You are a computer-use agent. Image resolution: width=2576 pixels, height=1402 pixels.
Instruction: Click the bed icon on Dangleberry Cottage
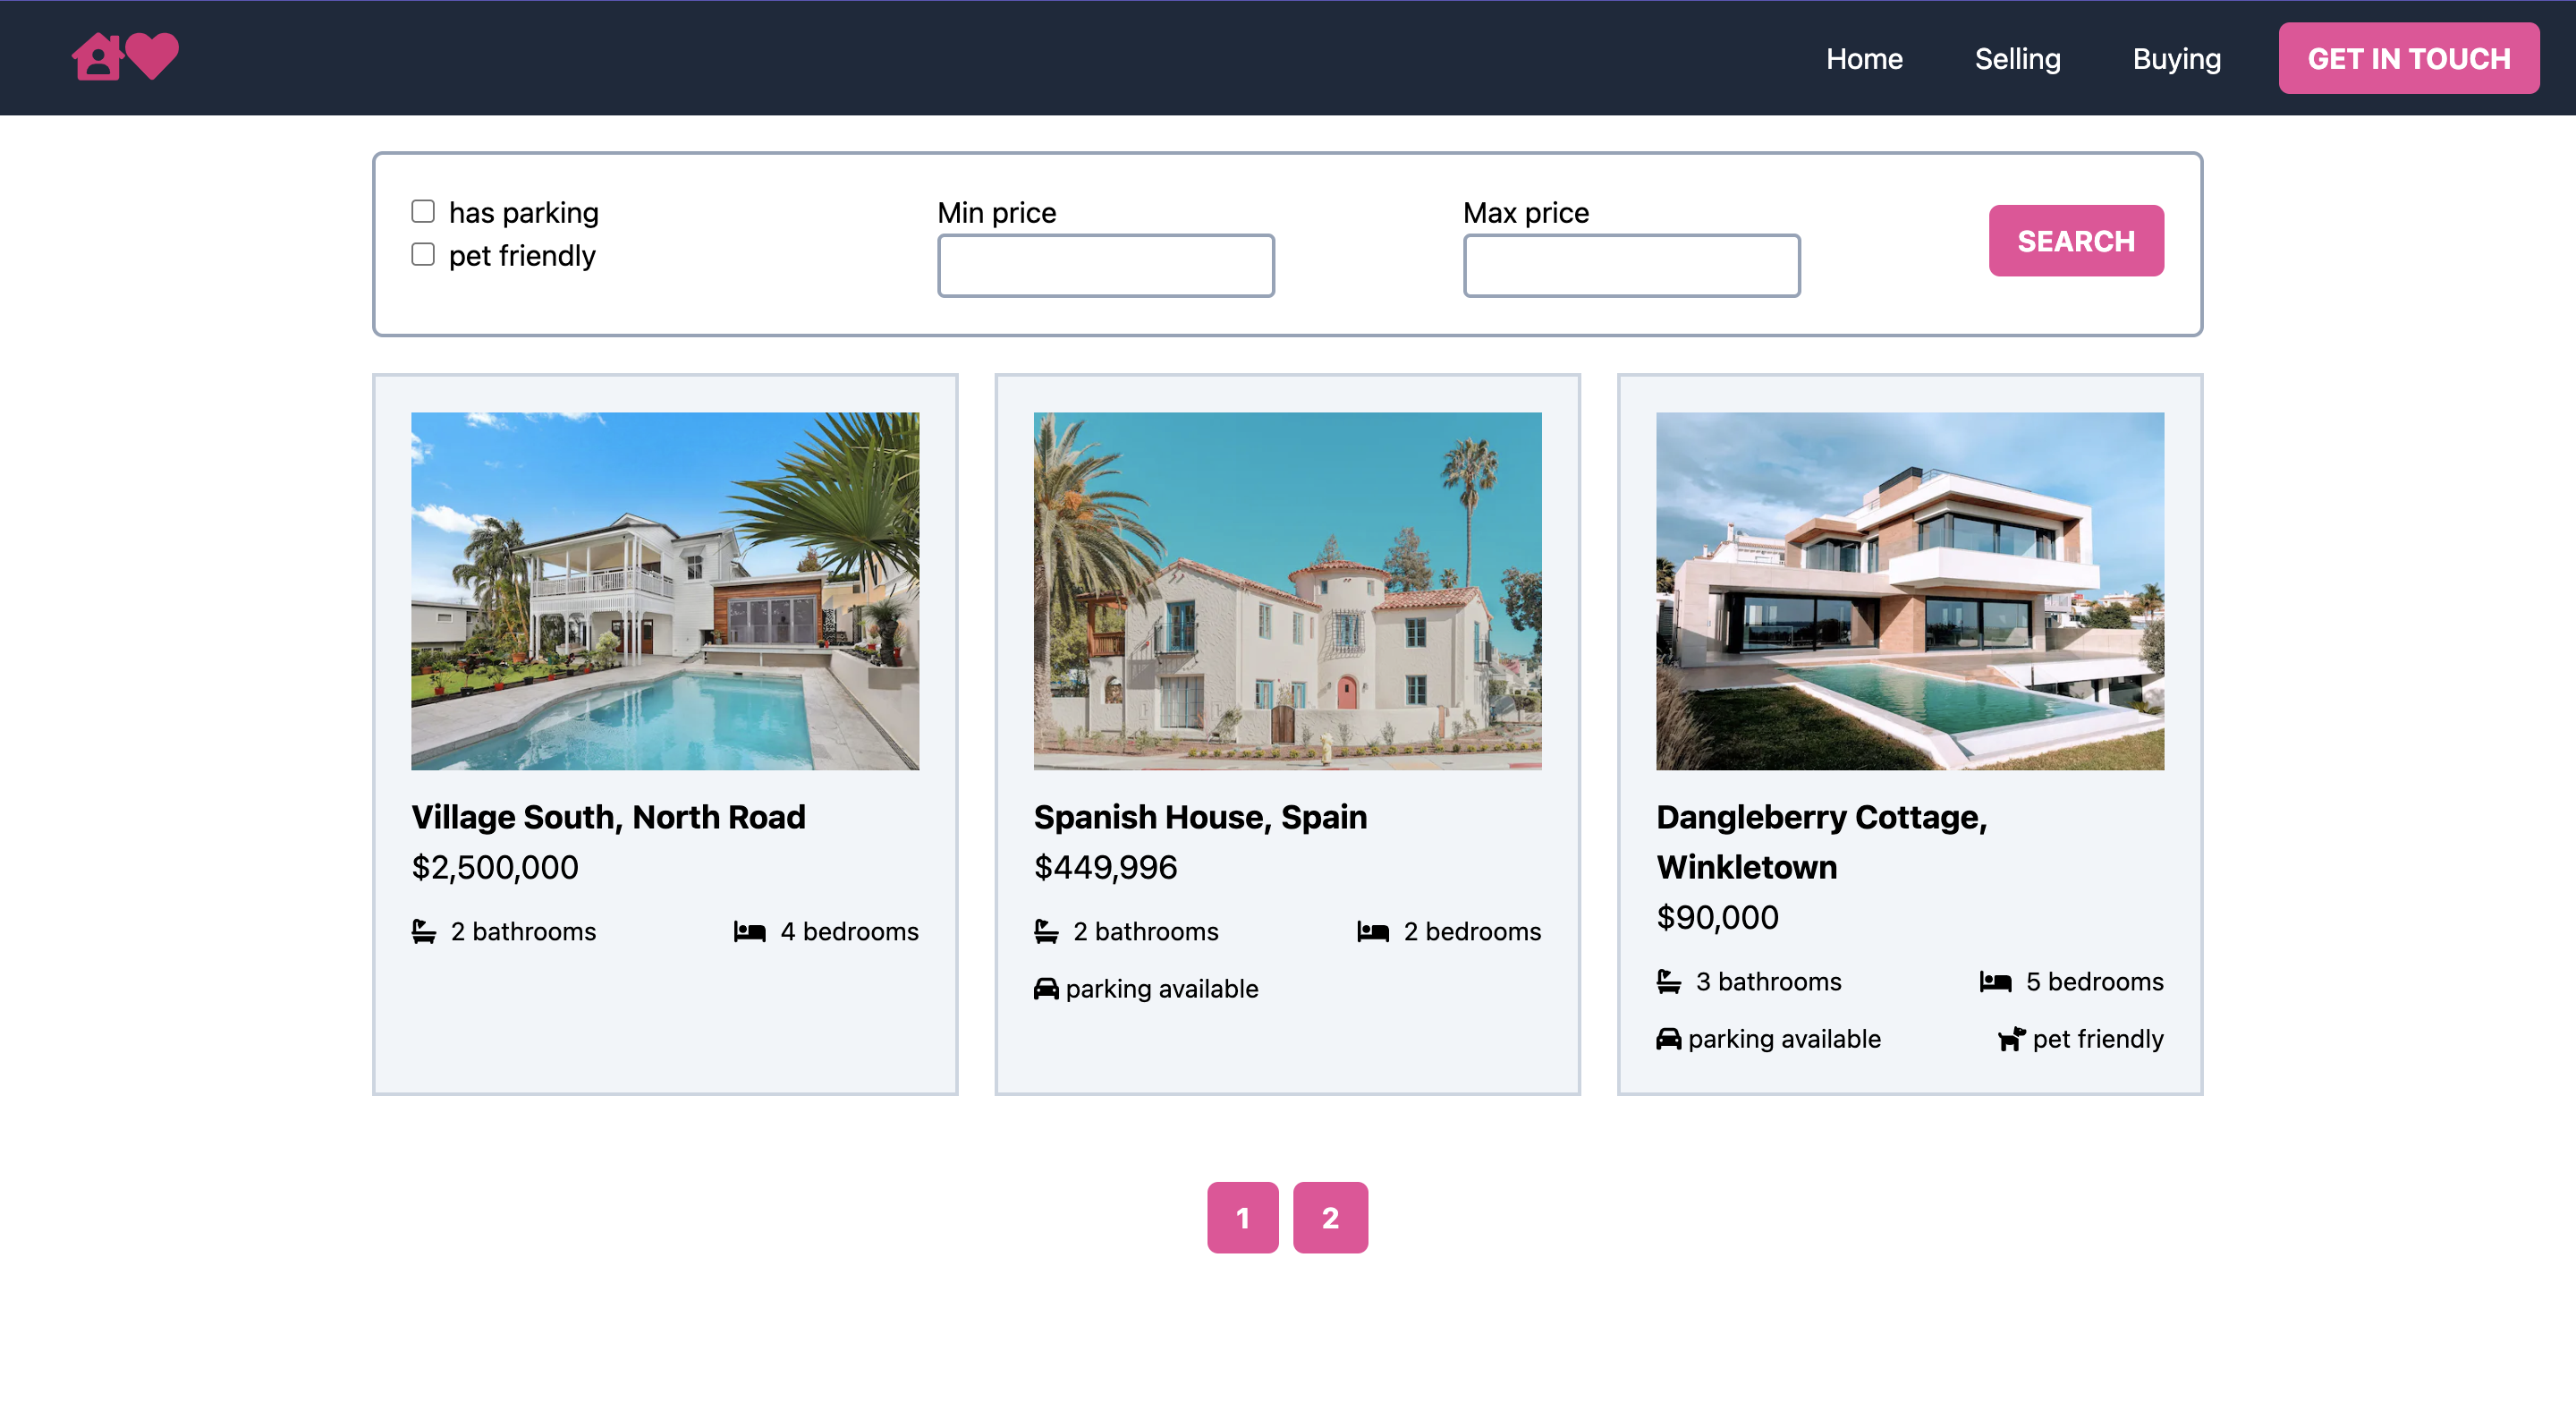click(x=1996, y=981)
